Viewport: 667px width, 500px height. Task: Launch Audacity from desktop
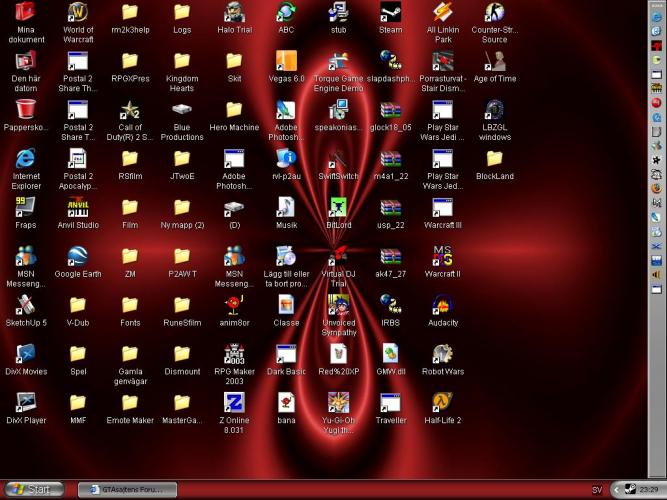tap(442, 305)
